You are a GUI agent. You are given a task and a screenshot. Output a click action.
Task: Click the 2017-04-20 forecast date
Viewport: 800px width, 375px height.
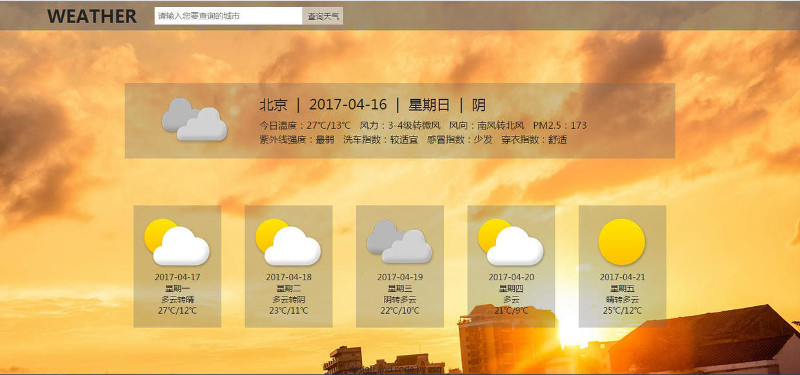coord(511,277)
